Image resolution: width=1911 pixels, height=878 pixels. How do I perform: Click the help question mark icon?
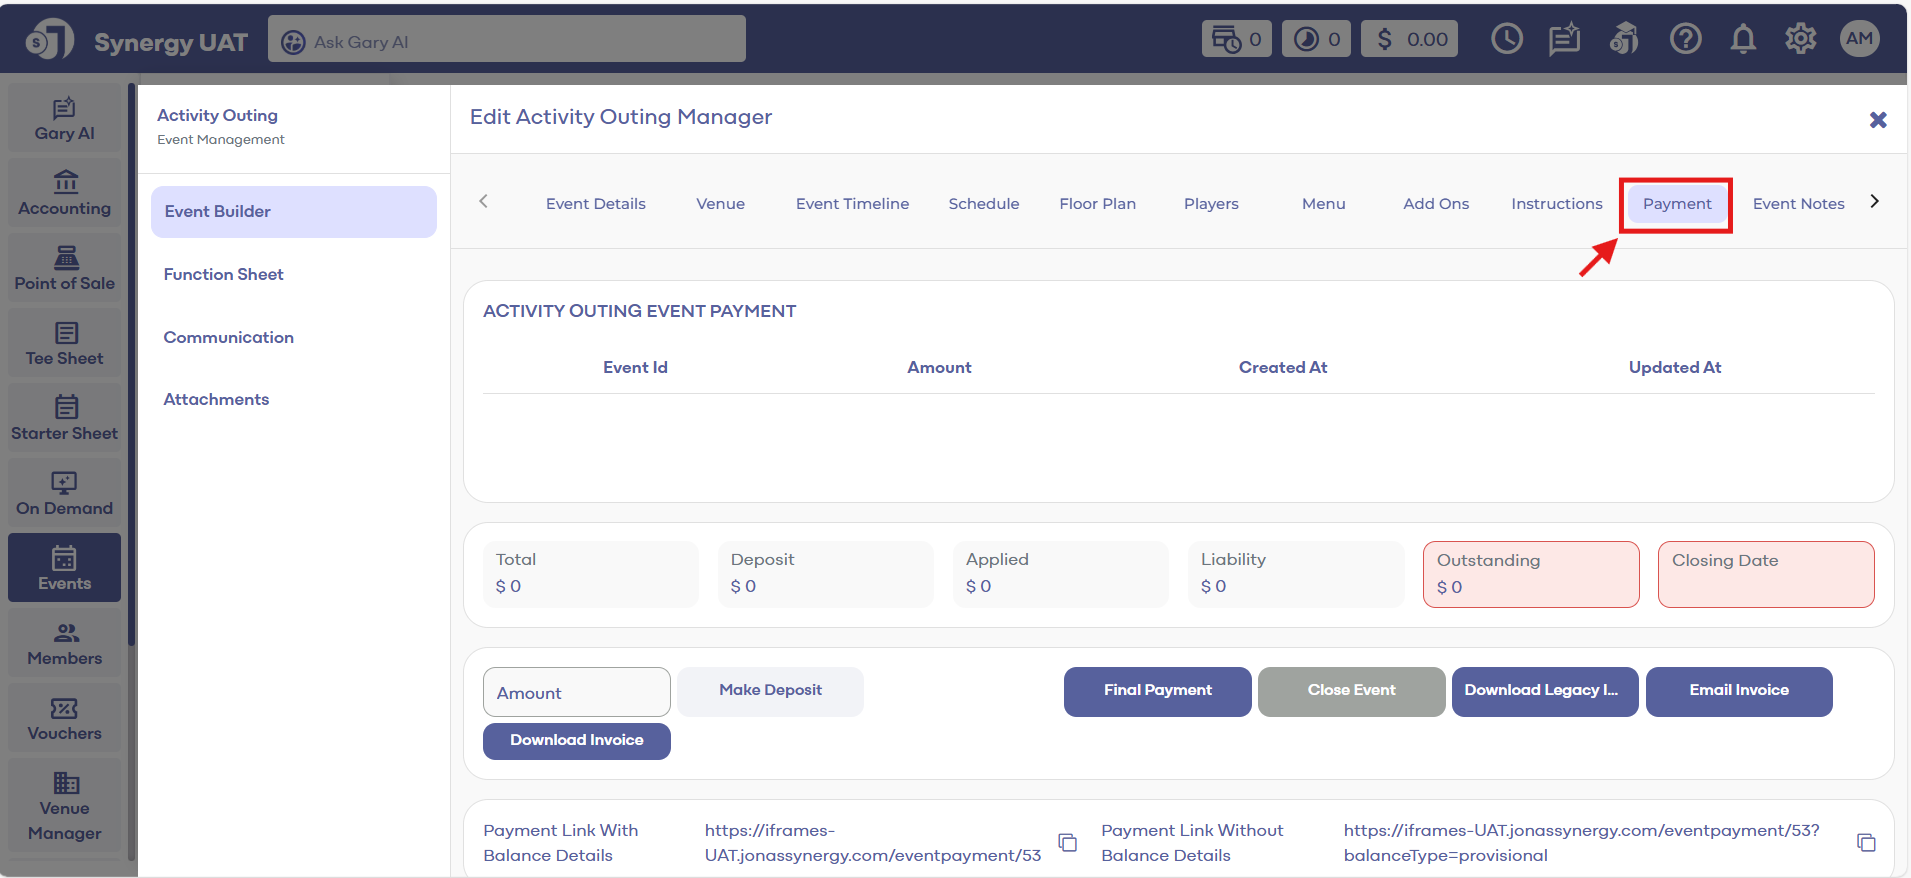click(x=1685, y=40)
